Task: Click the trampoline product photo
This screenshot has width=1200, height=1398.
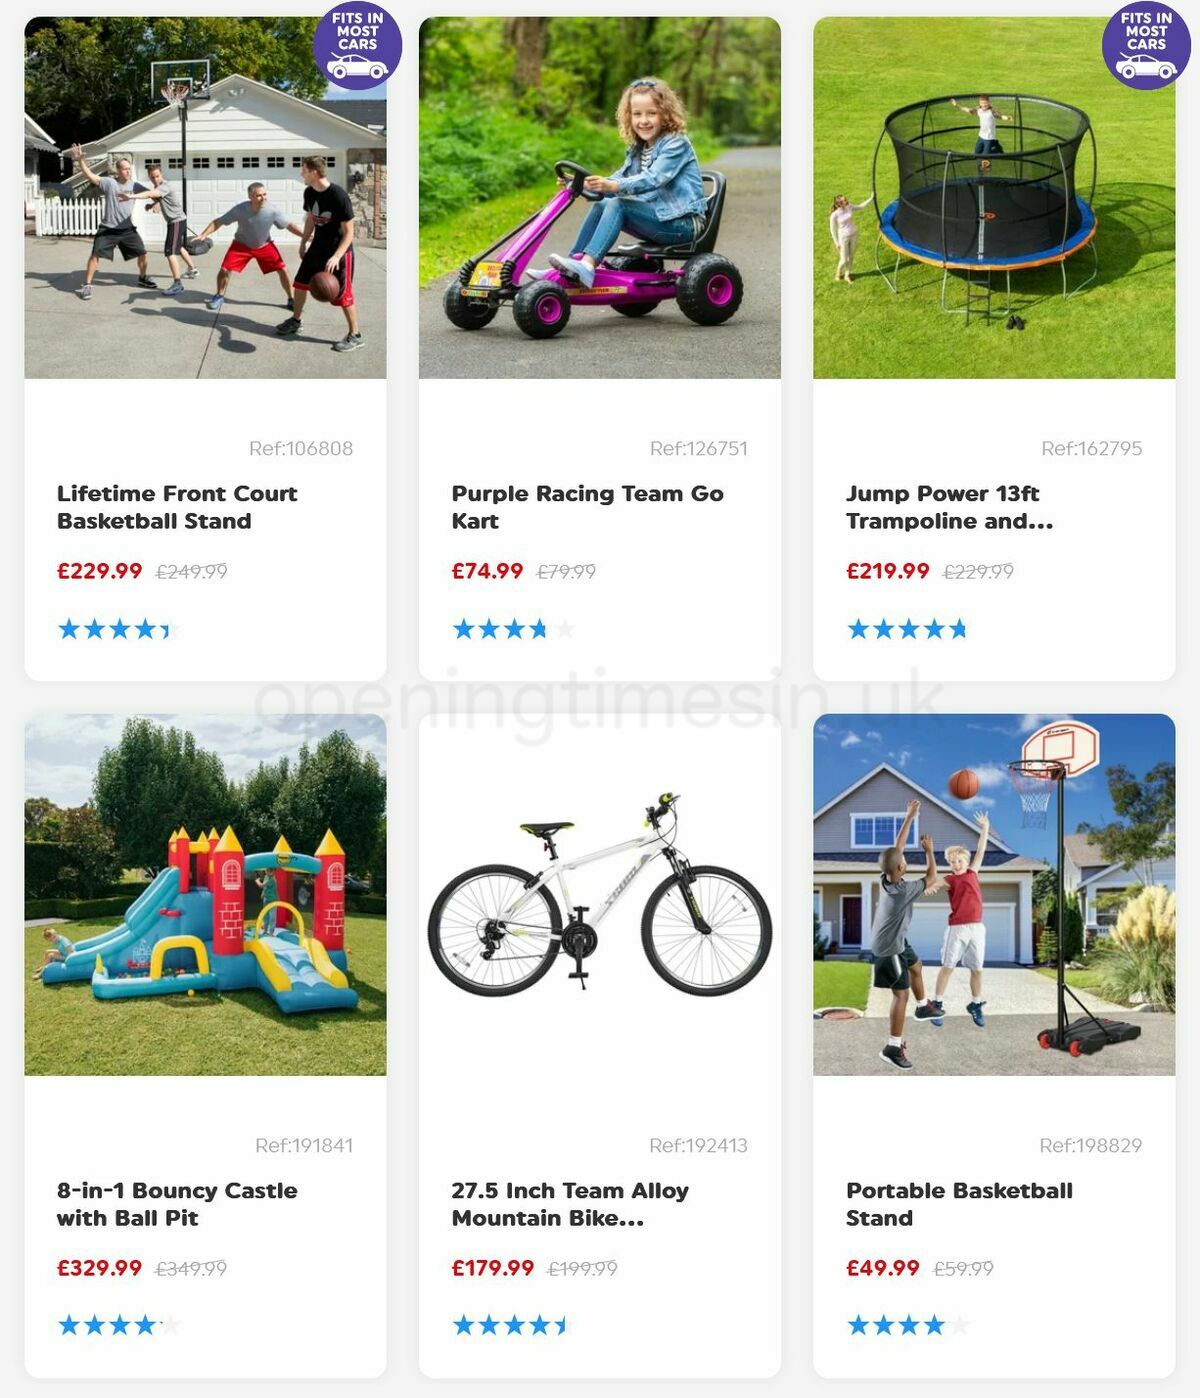Action: click(x=994, y=198)
